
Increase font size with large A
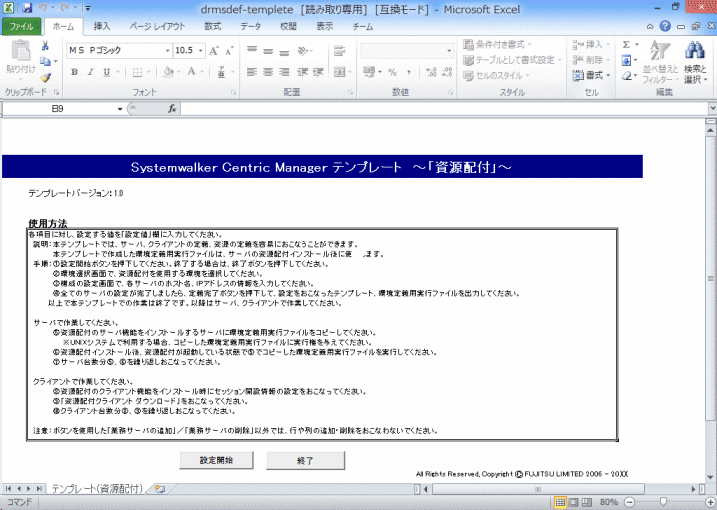[214, 51]
